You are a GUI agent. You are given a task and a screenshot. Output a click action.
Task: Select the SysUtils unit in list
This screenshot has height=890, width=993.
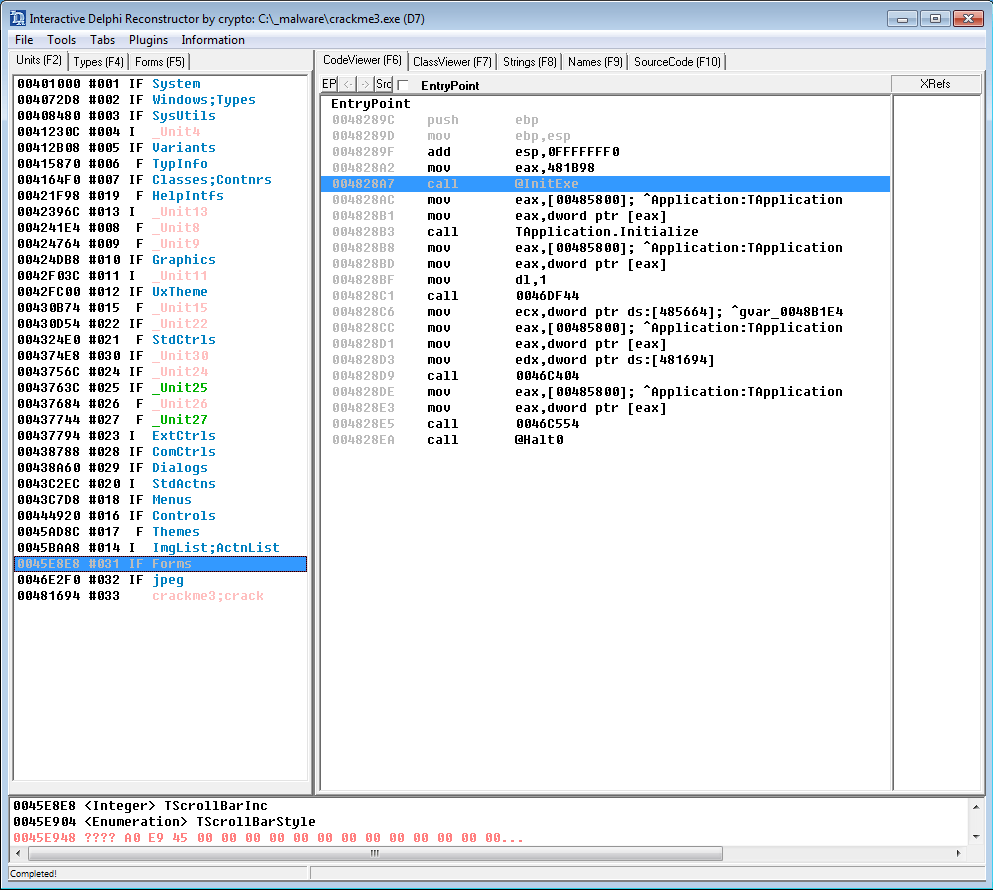tap(183, 116)
